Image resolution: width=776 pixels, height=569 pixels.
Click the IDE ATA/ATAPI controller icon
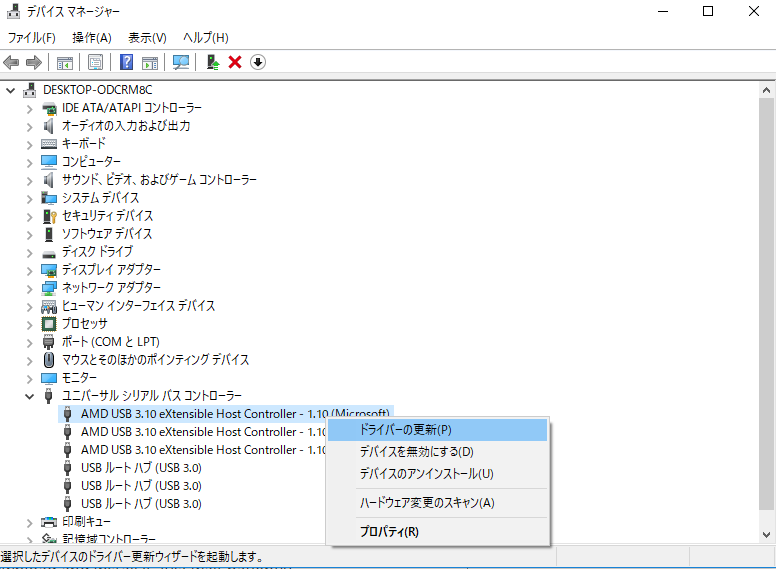point(49,108)
